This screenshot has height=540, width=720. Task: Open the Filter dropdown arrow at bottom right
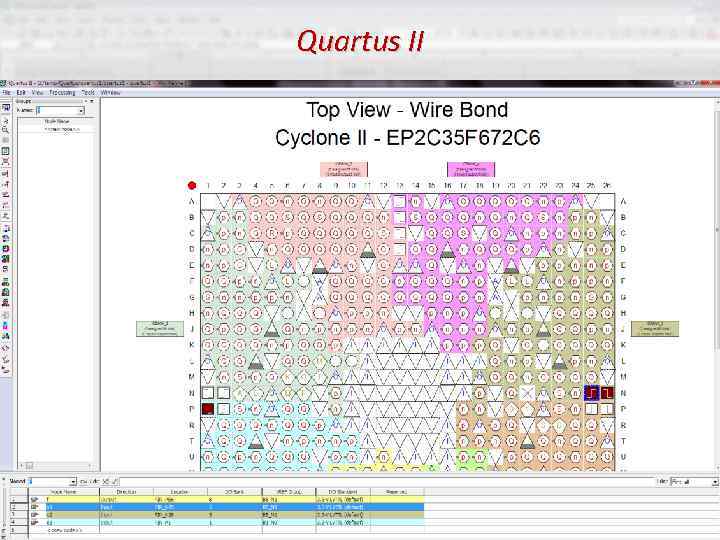pos(714,482)
